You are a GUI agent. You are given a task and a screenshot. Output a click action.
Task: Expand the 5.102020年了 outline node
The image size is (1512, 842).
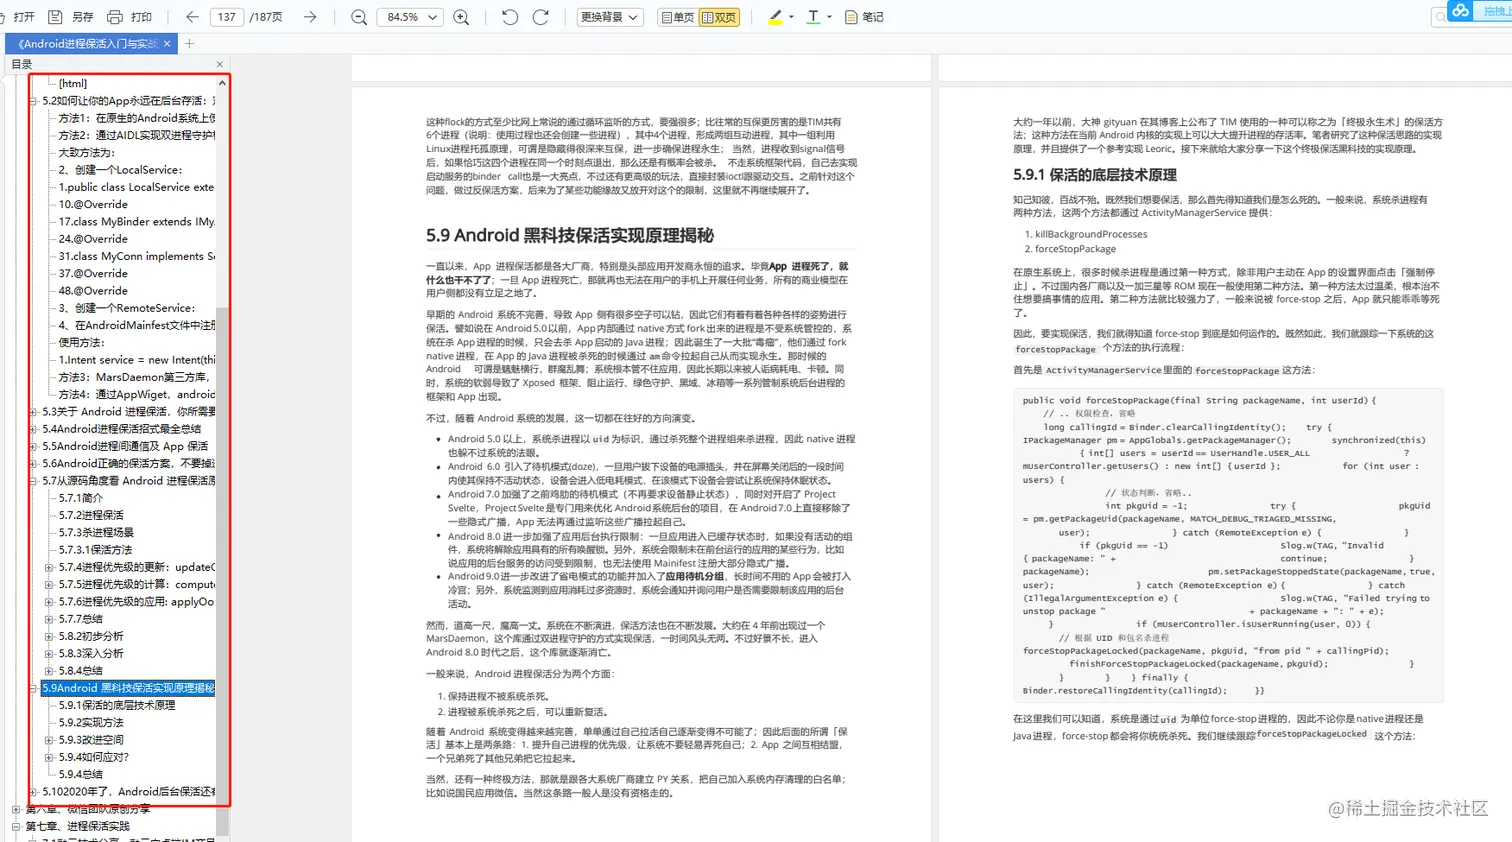[x=33, y=792]
